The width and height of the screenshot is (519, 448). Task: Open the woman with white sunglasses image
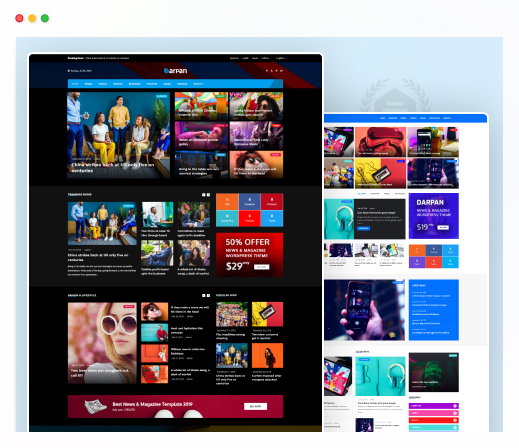pos(102,343)
